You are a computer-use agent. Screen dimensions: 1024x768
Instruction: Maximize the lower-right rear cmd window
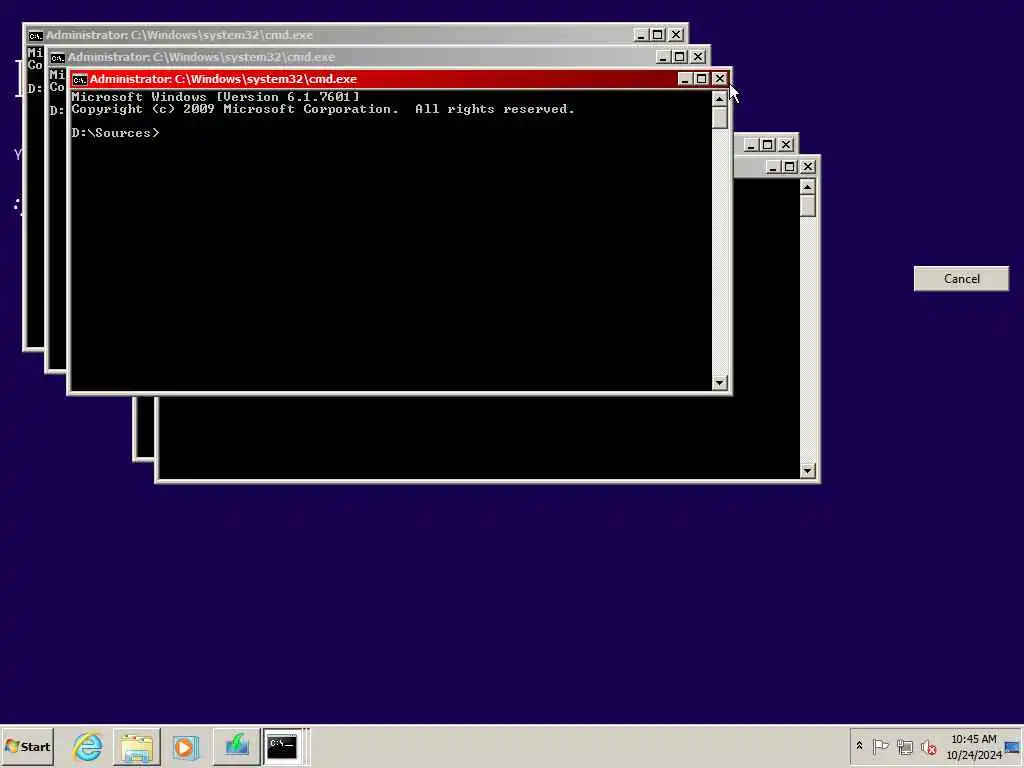pos(767,144)
